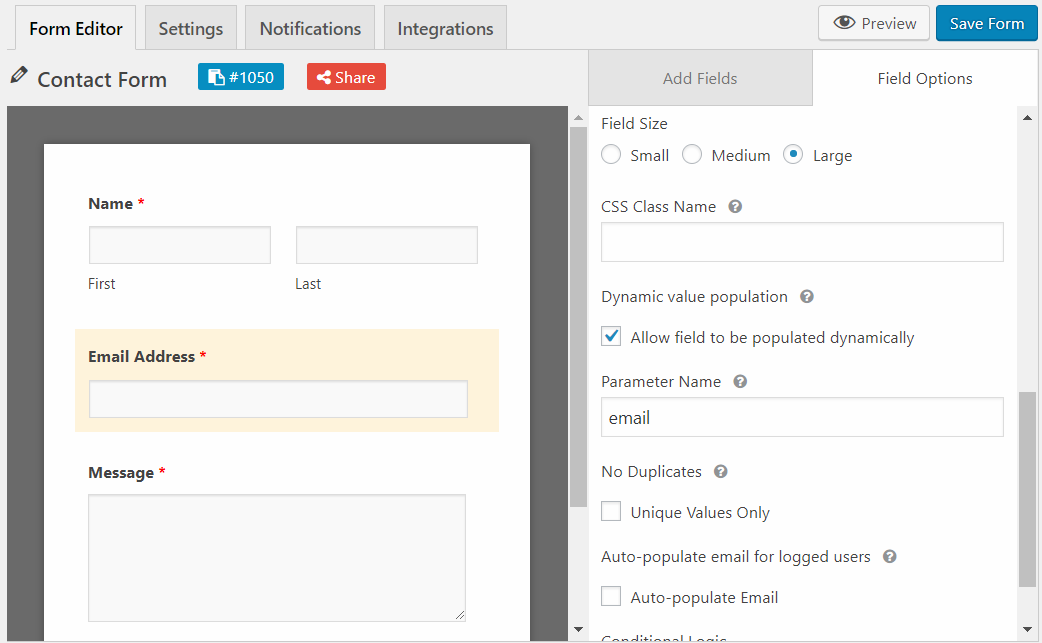Enable Unique Values Only checkbox
Image resolution: width=1042 pixels, height=643 pixels.
click(611, 511)
